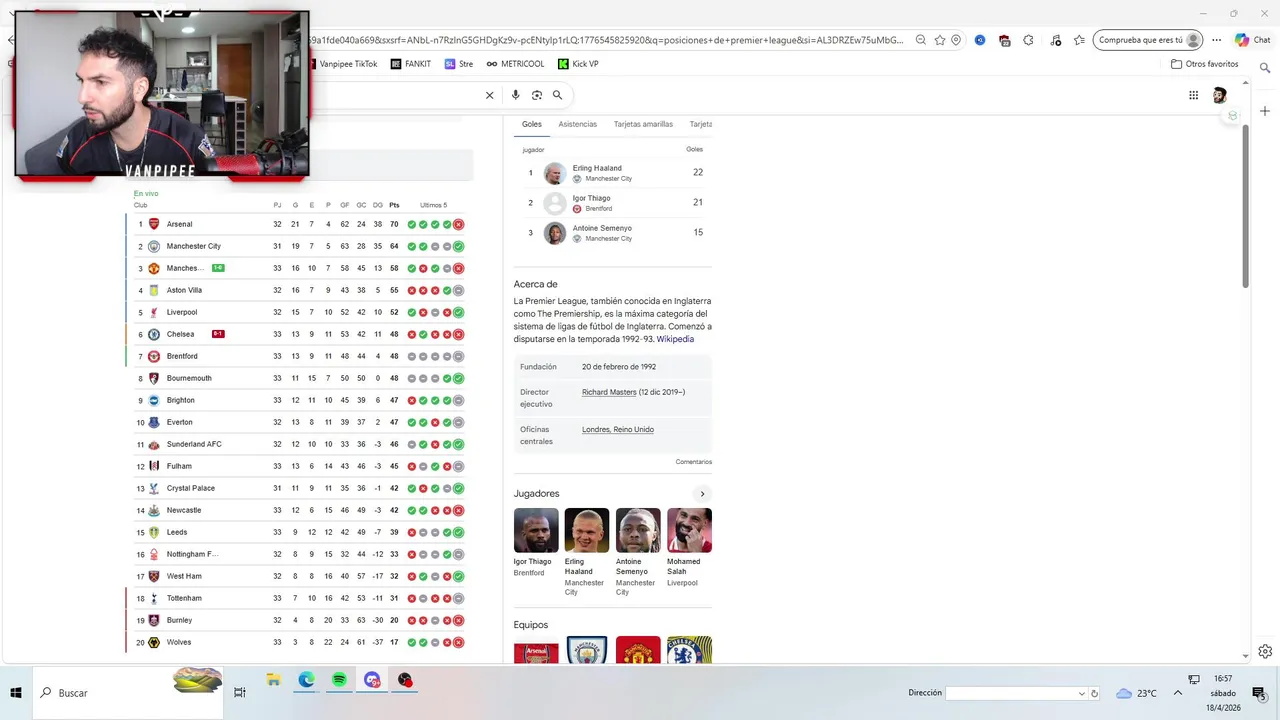This screenshot has height=720, width=1280.
Task: Launch File Explorer from taskbar
Action: point(273,680)
